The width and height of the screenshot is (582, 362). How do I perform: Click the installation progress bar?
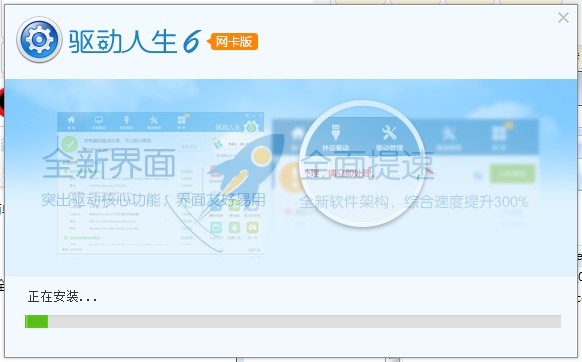coord(293,322)
